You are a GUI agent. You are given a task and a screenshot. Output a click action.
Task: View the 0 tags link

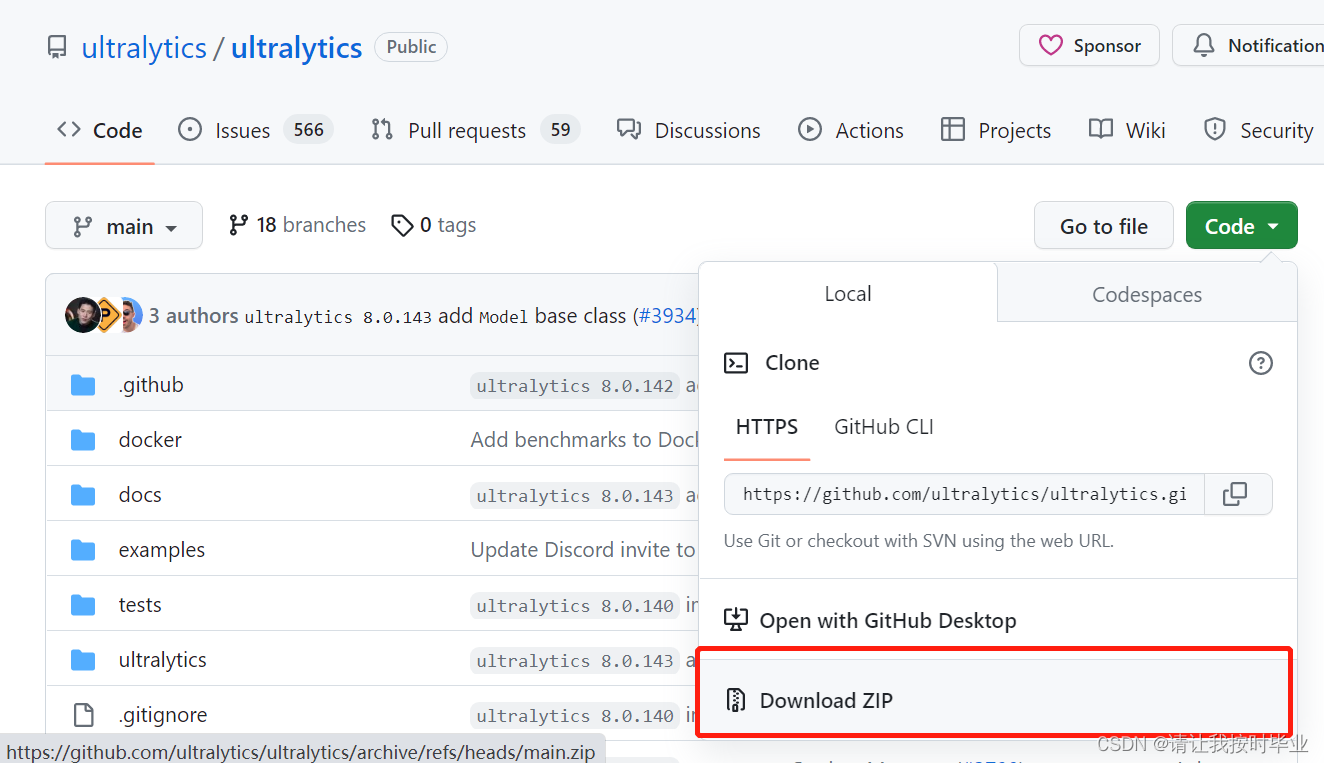coord(433,225)
